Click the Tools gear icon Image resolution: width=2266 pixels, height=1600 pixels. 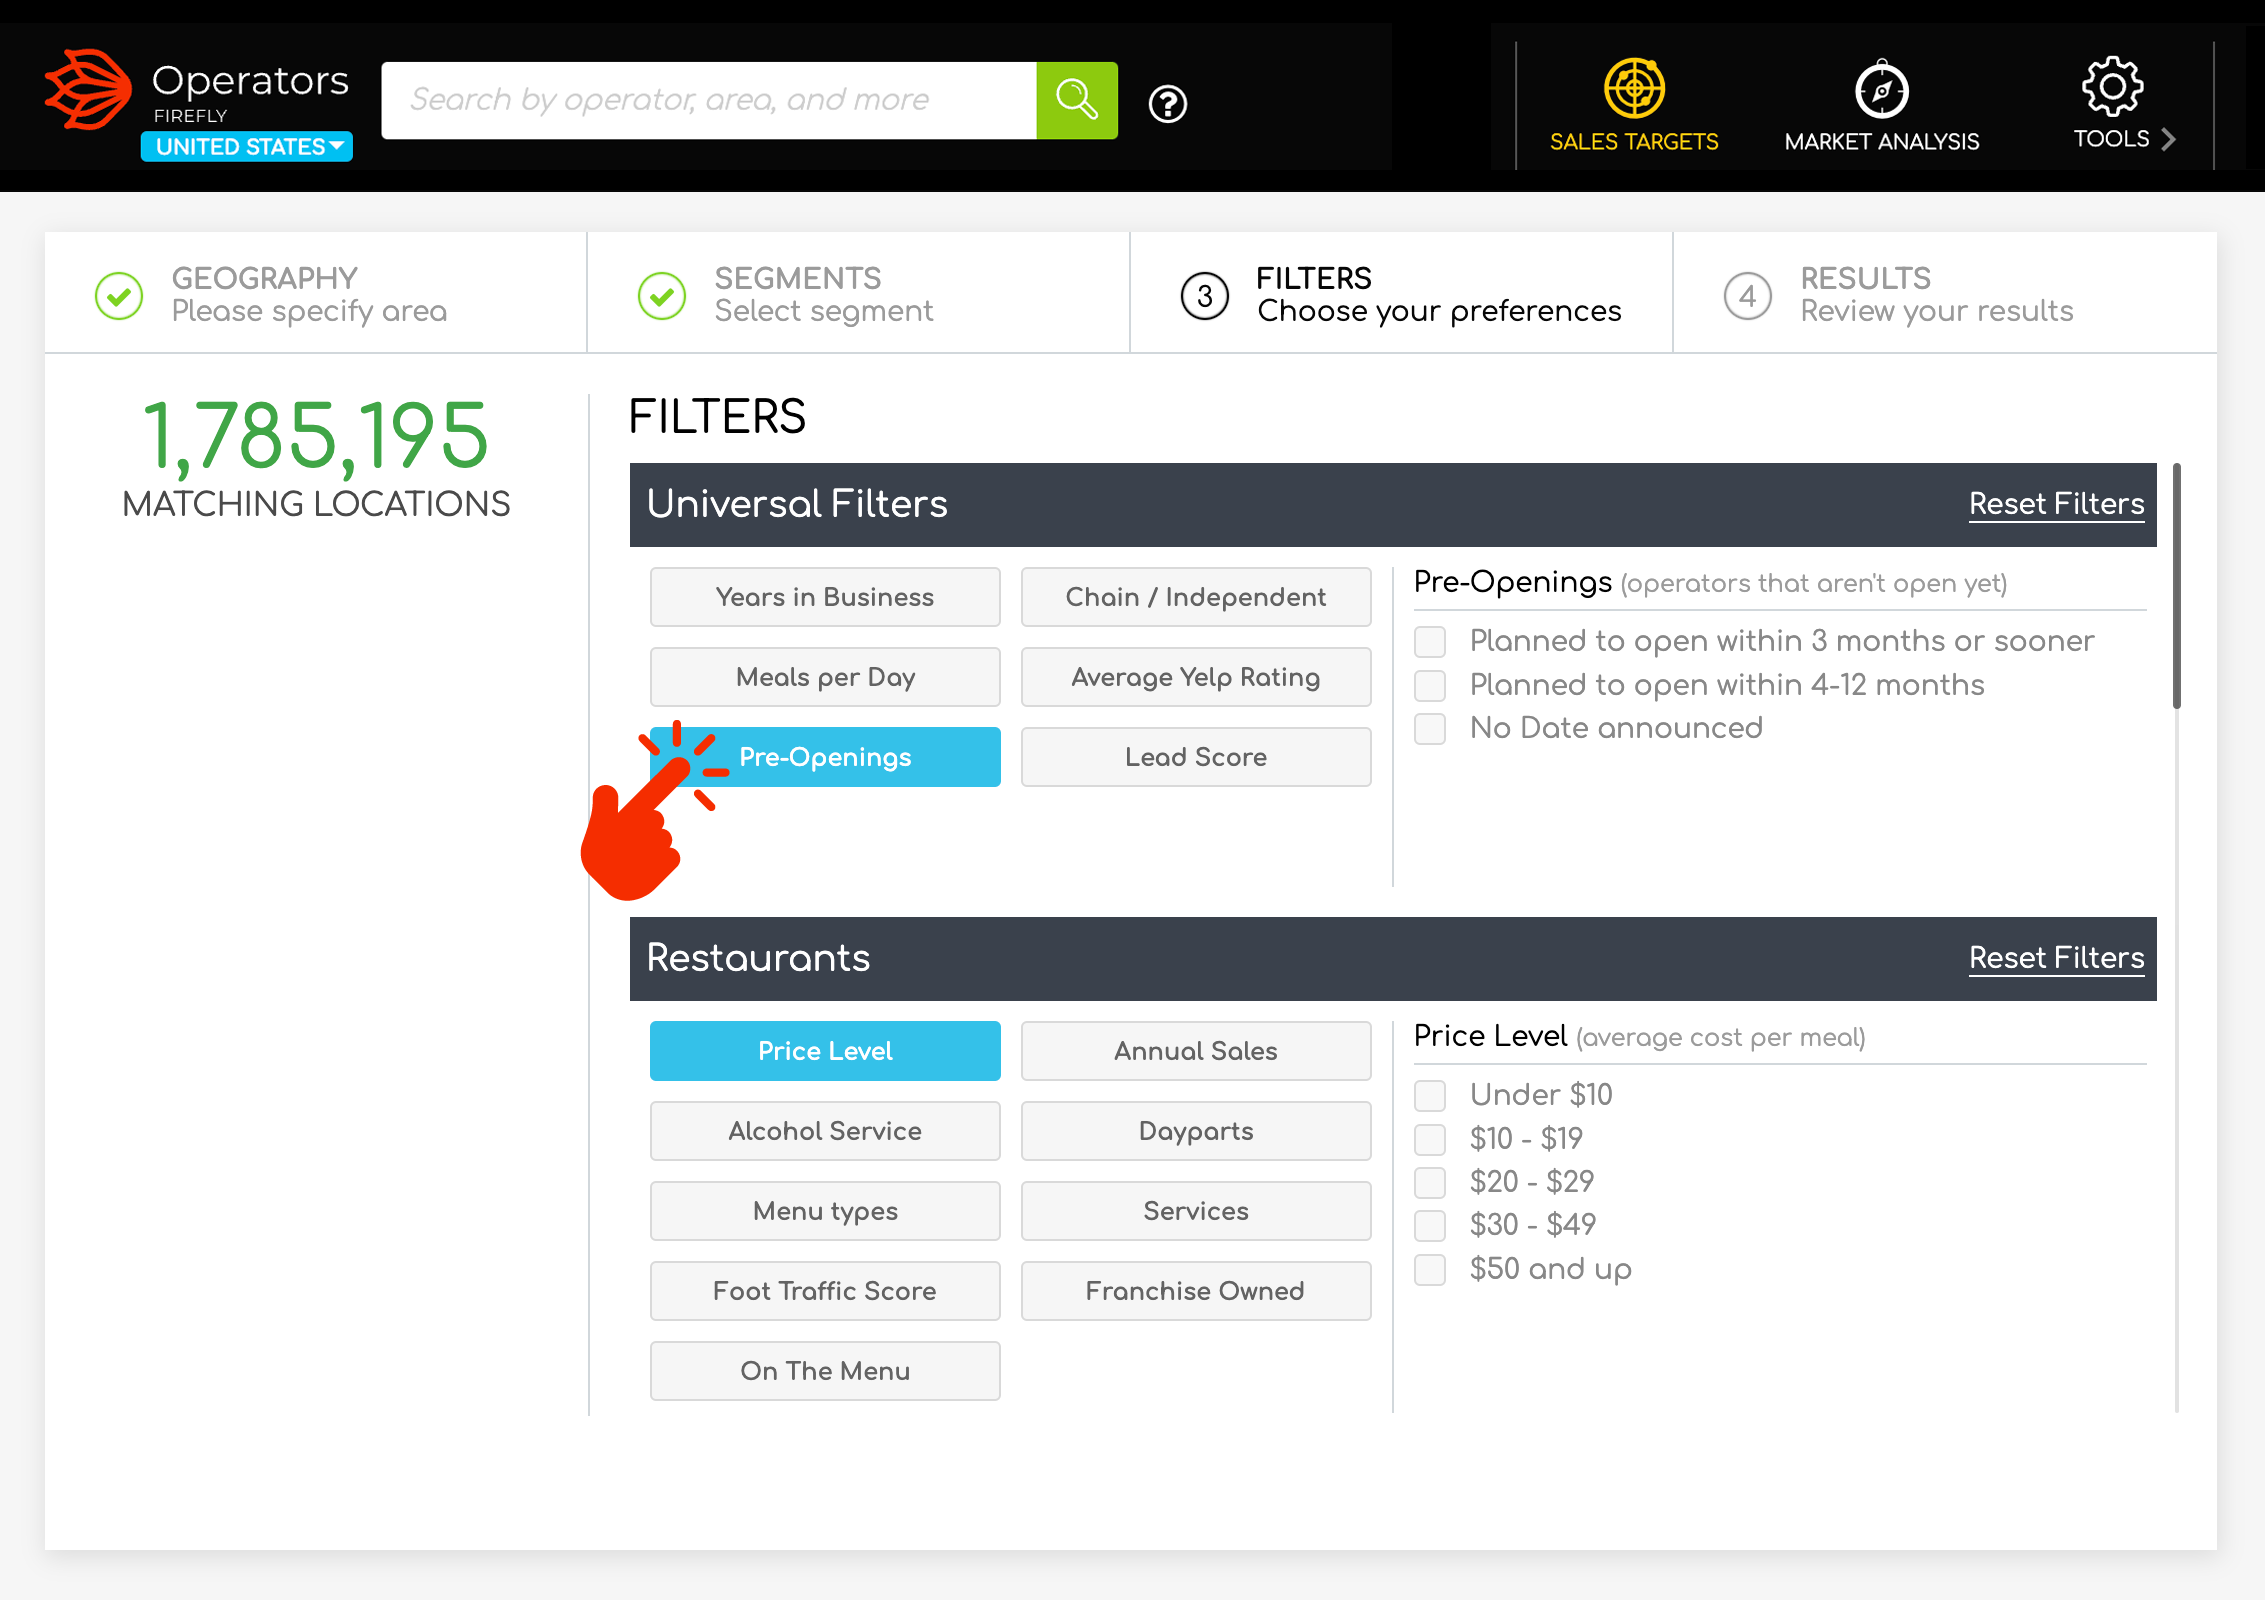click(x=2111, y=86)
